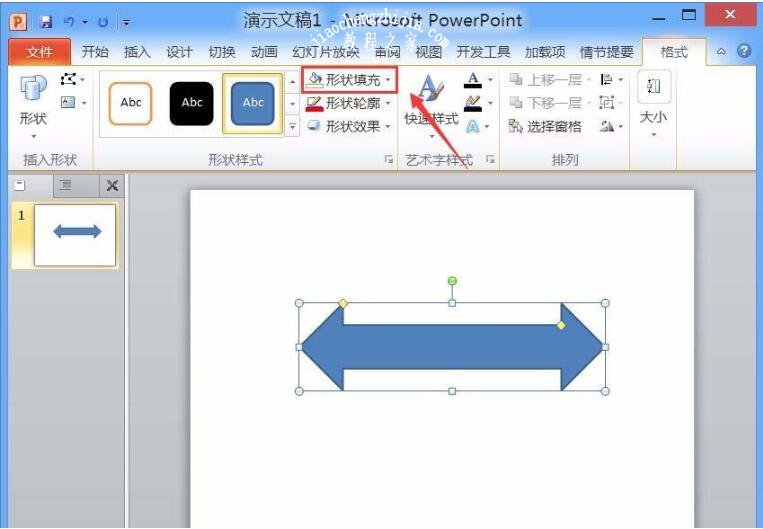Open the 文件 file menu
The width and height of the screenshot is (763, 529).
pos(39,52)
